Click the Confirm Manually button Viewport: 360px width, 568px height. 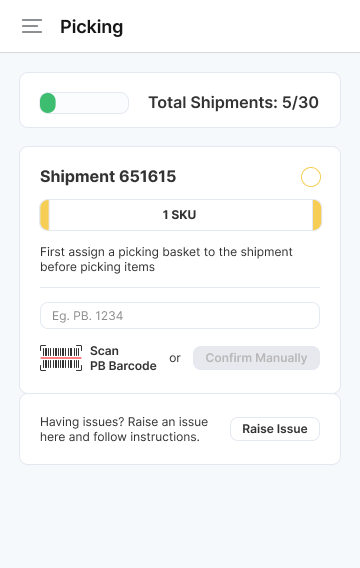(256, 358)
